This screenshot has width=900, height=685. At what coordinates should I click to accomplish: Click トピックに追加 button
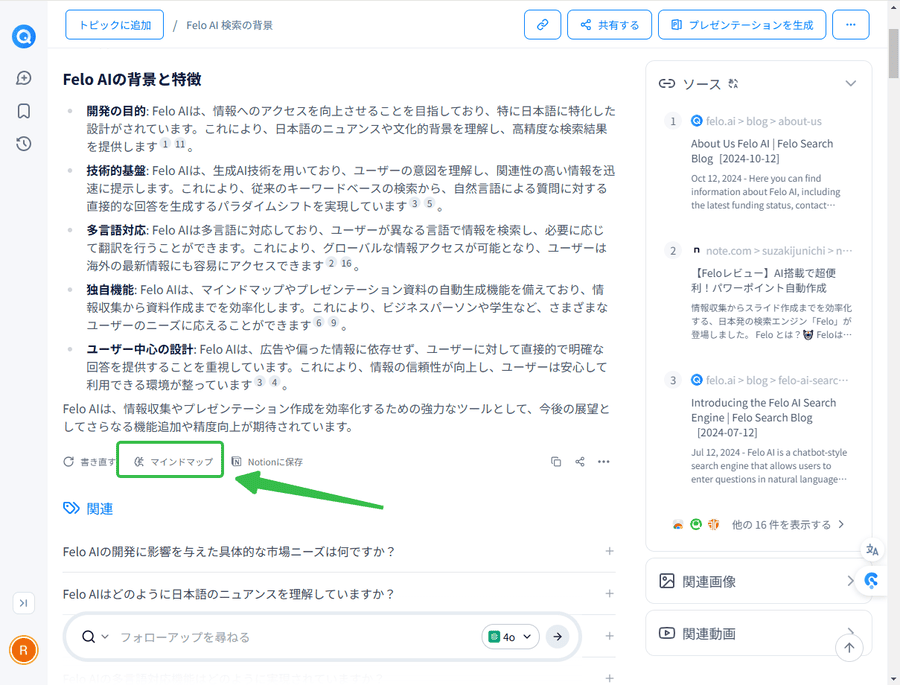[114, 25]
